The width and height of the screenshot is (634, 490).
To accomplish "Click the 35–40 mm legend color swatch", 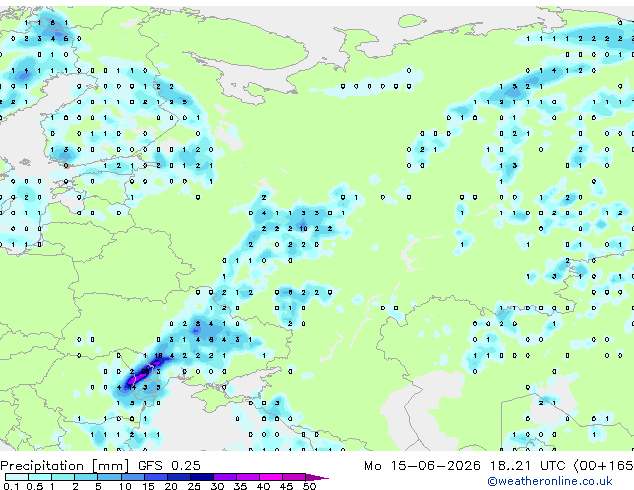I will pos(248,477).
